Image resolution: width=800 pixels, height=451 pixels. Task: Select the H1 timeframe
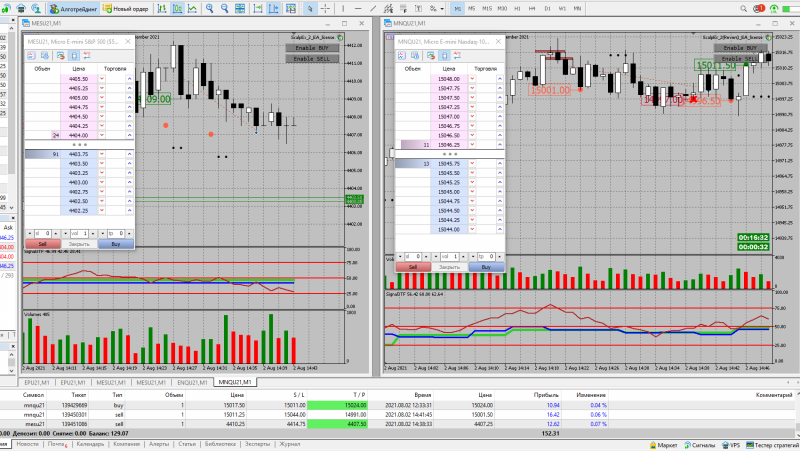517,9
